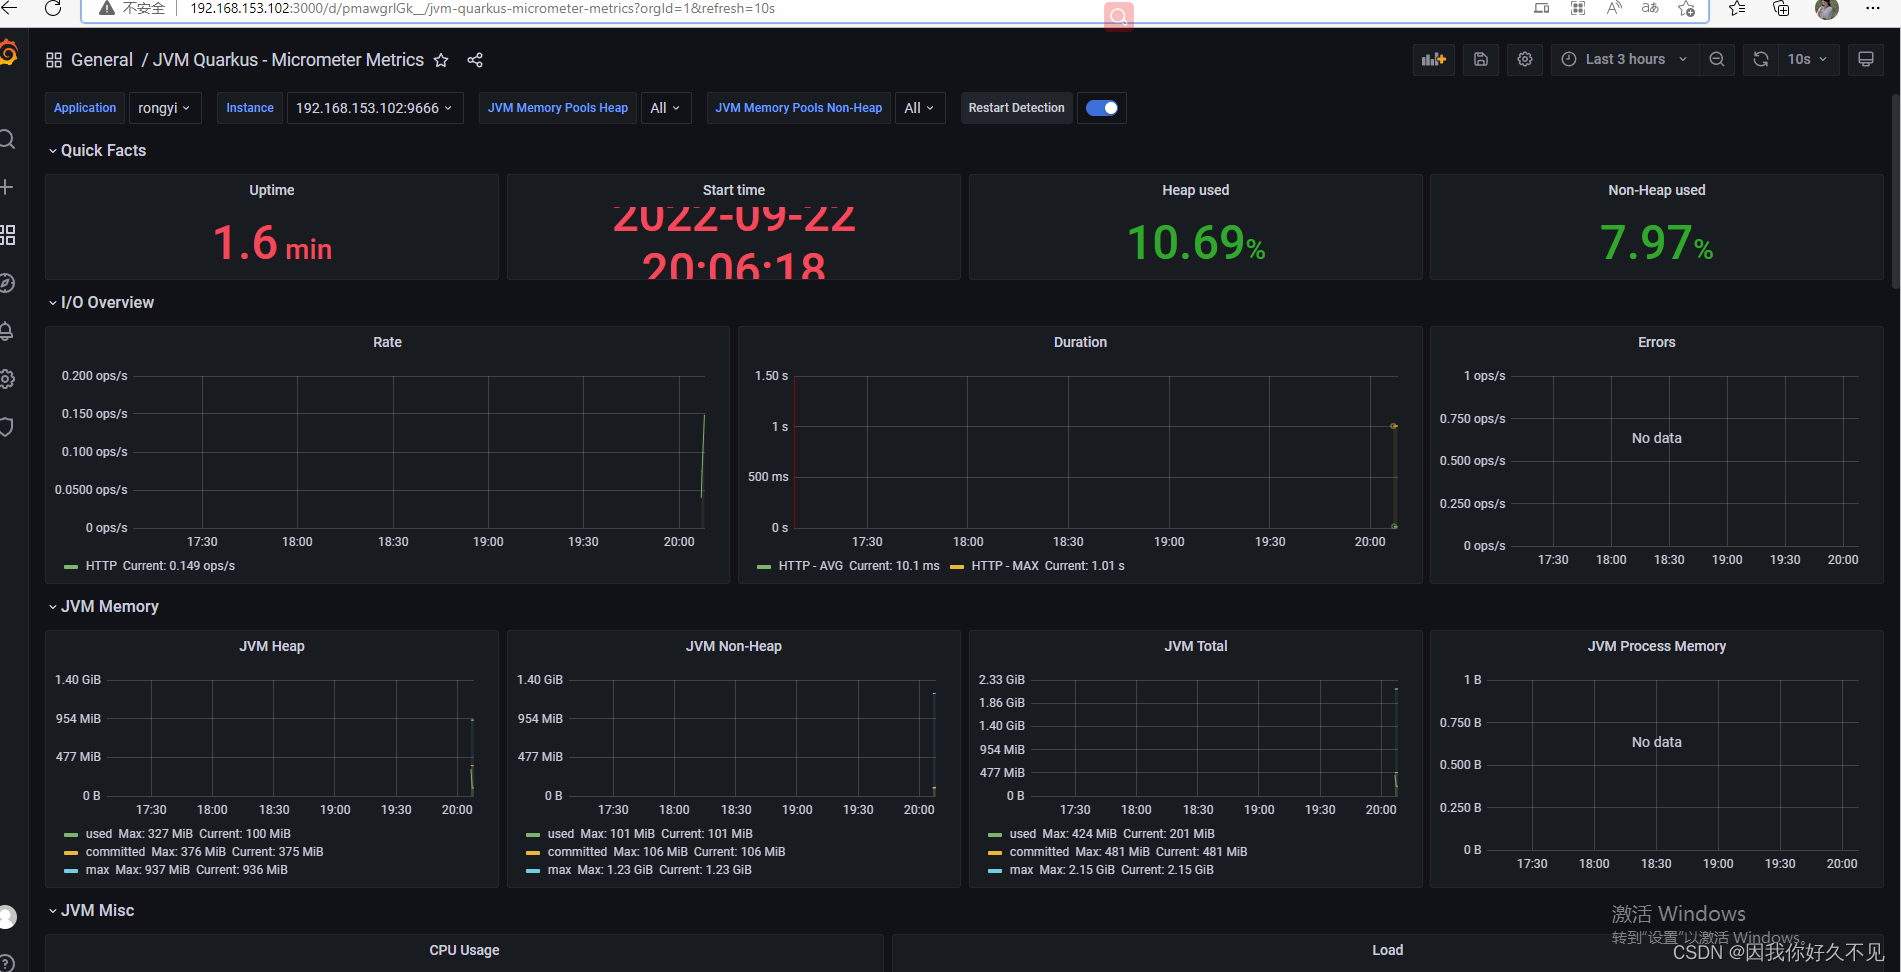The width and height of the screenshot is (1901, 972).
Task: Open the Instance dropdown showing 192.168.153.102:9666
Action: pyautogui.click(x=374, y=107)
